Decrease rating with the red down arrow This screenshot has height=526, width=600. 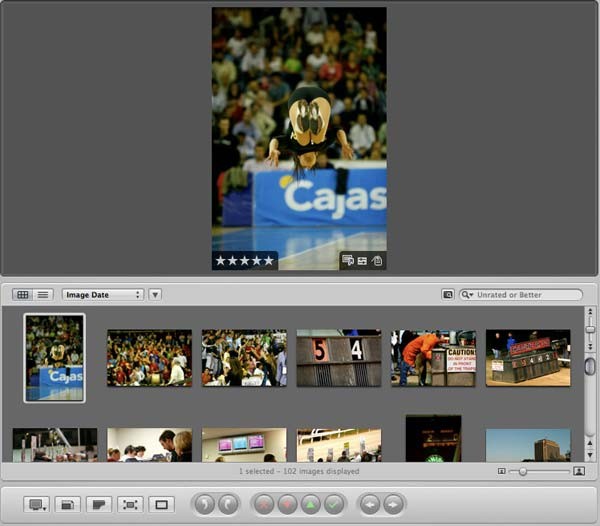[287, 504]
